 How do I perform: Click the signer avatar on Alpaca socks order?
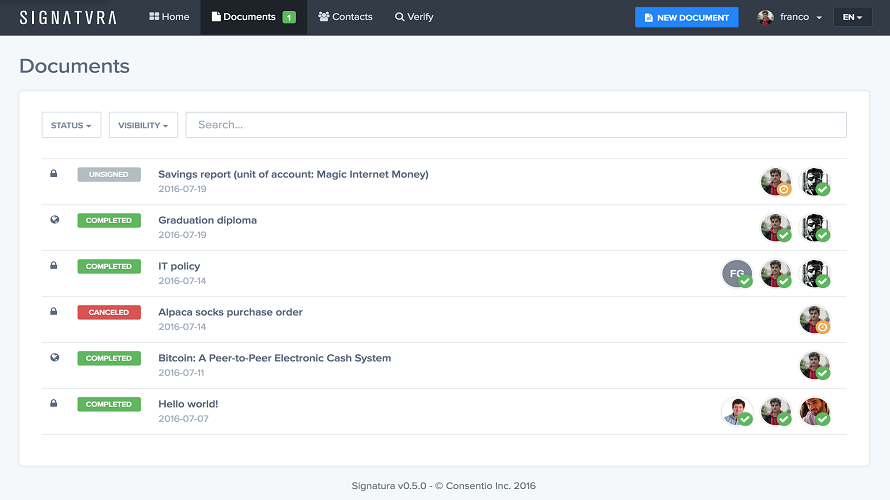[x=814, y=319]
